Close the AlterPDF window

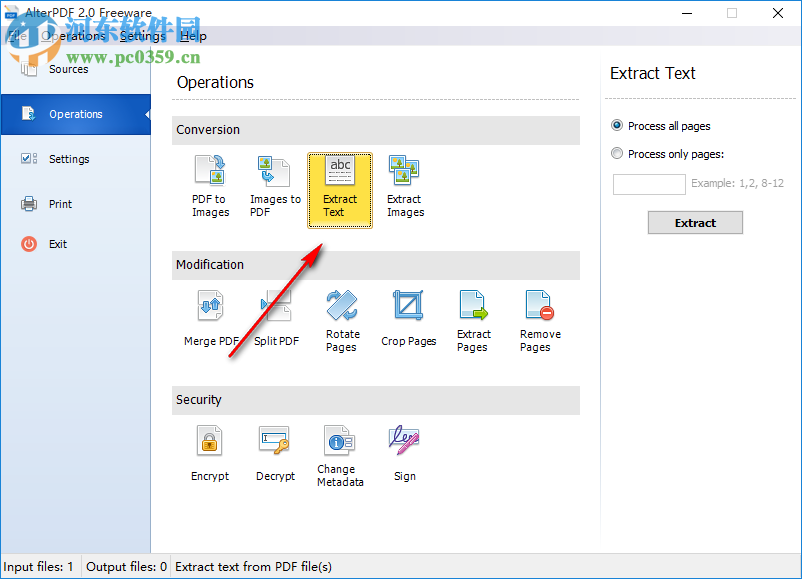[x=777, y=13]
